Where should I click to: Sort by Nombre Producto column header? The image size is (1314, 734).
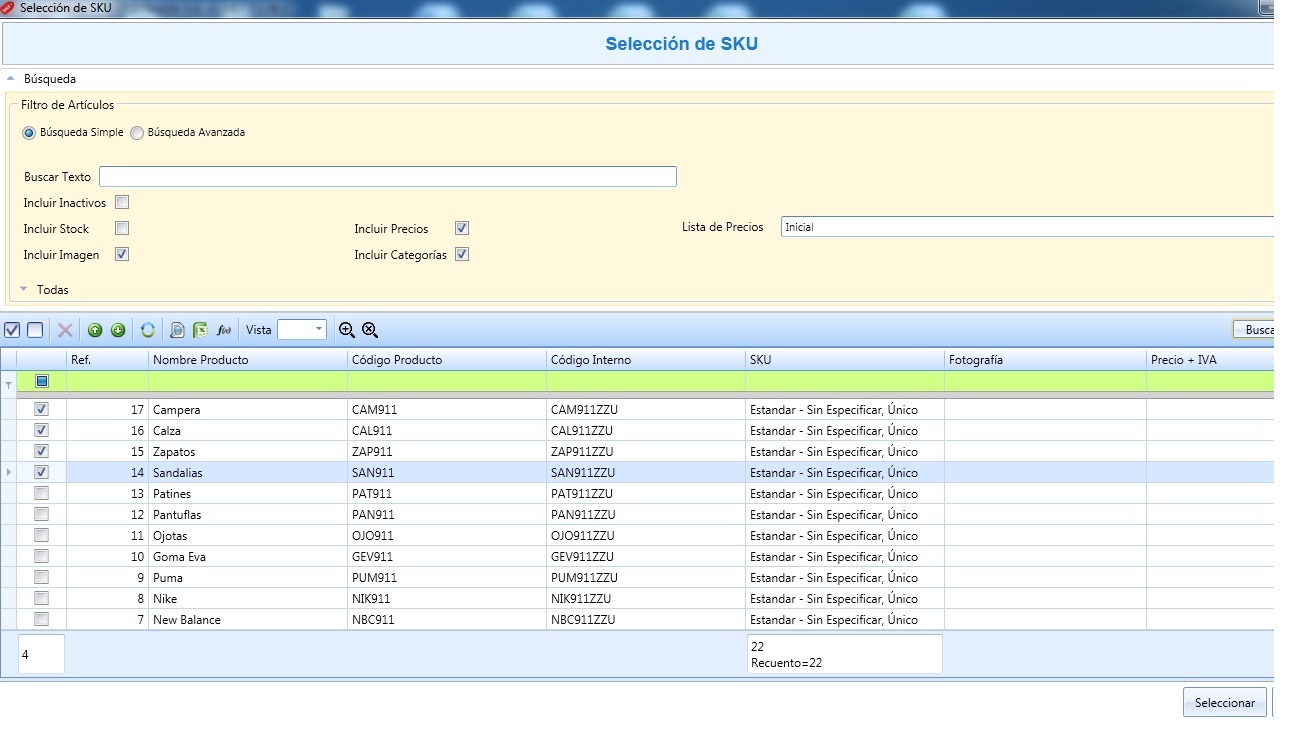tap(248, 360)
